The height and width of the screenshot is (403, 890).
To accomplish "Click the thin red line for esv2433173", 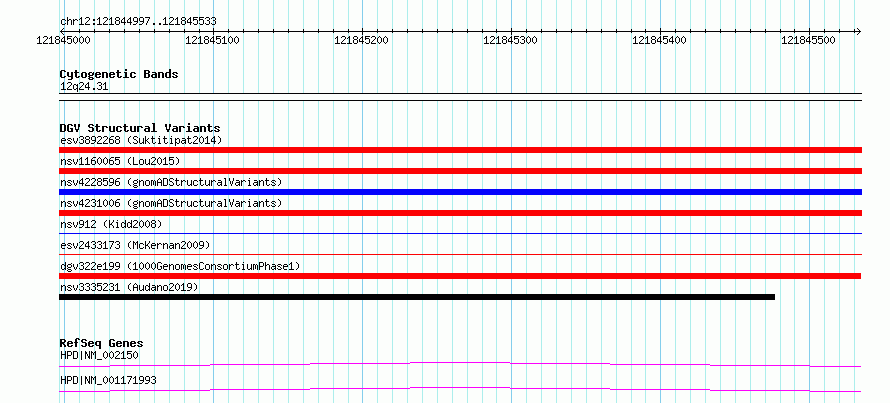I will [x=460, y=254].
